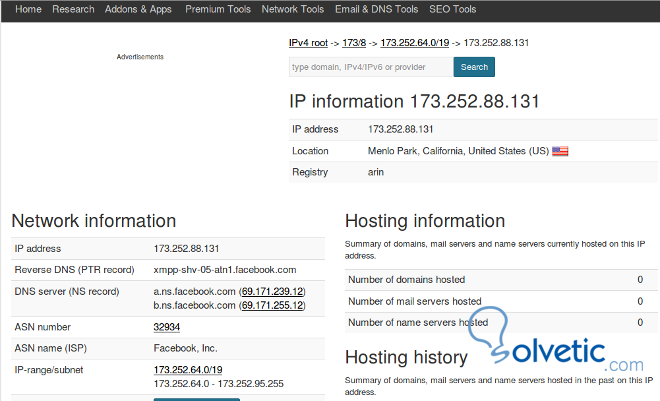Click the IP-range/subnet 173.252.64.0/19 link
The width and height of the screenshot is (660, 401).
click(187, 370)
